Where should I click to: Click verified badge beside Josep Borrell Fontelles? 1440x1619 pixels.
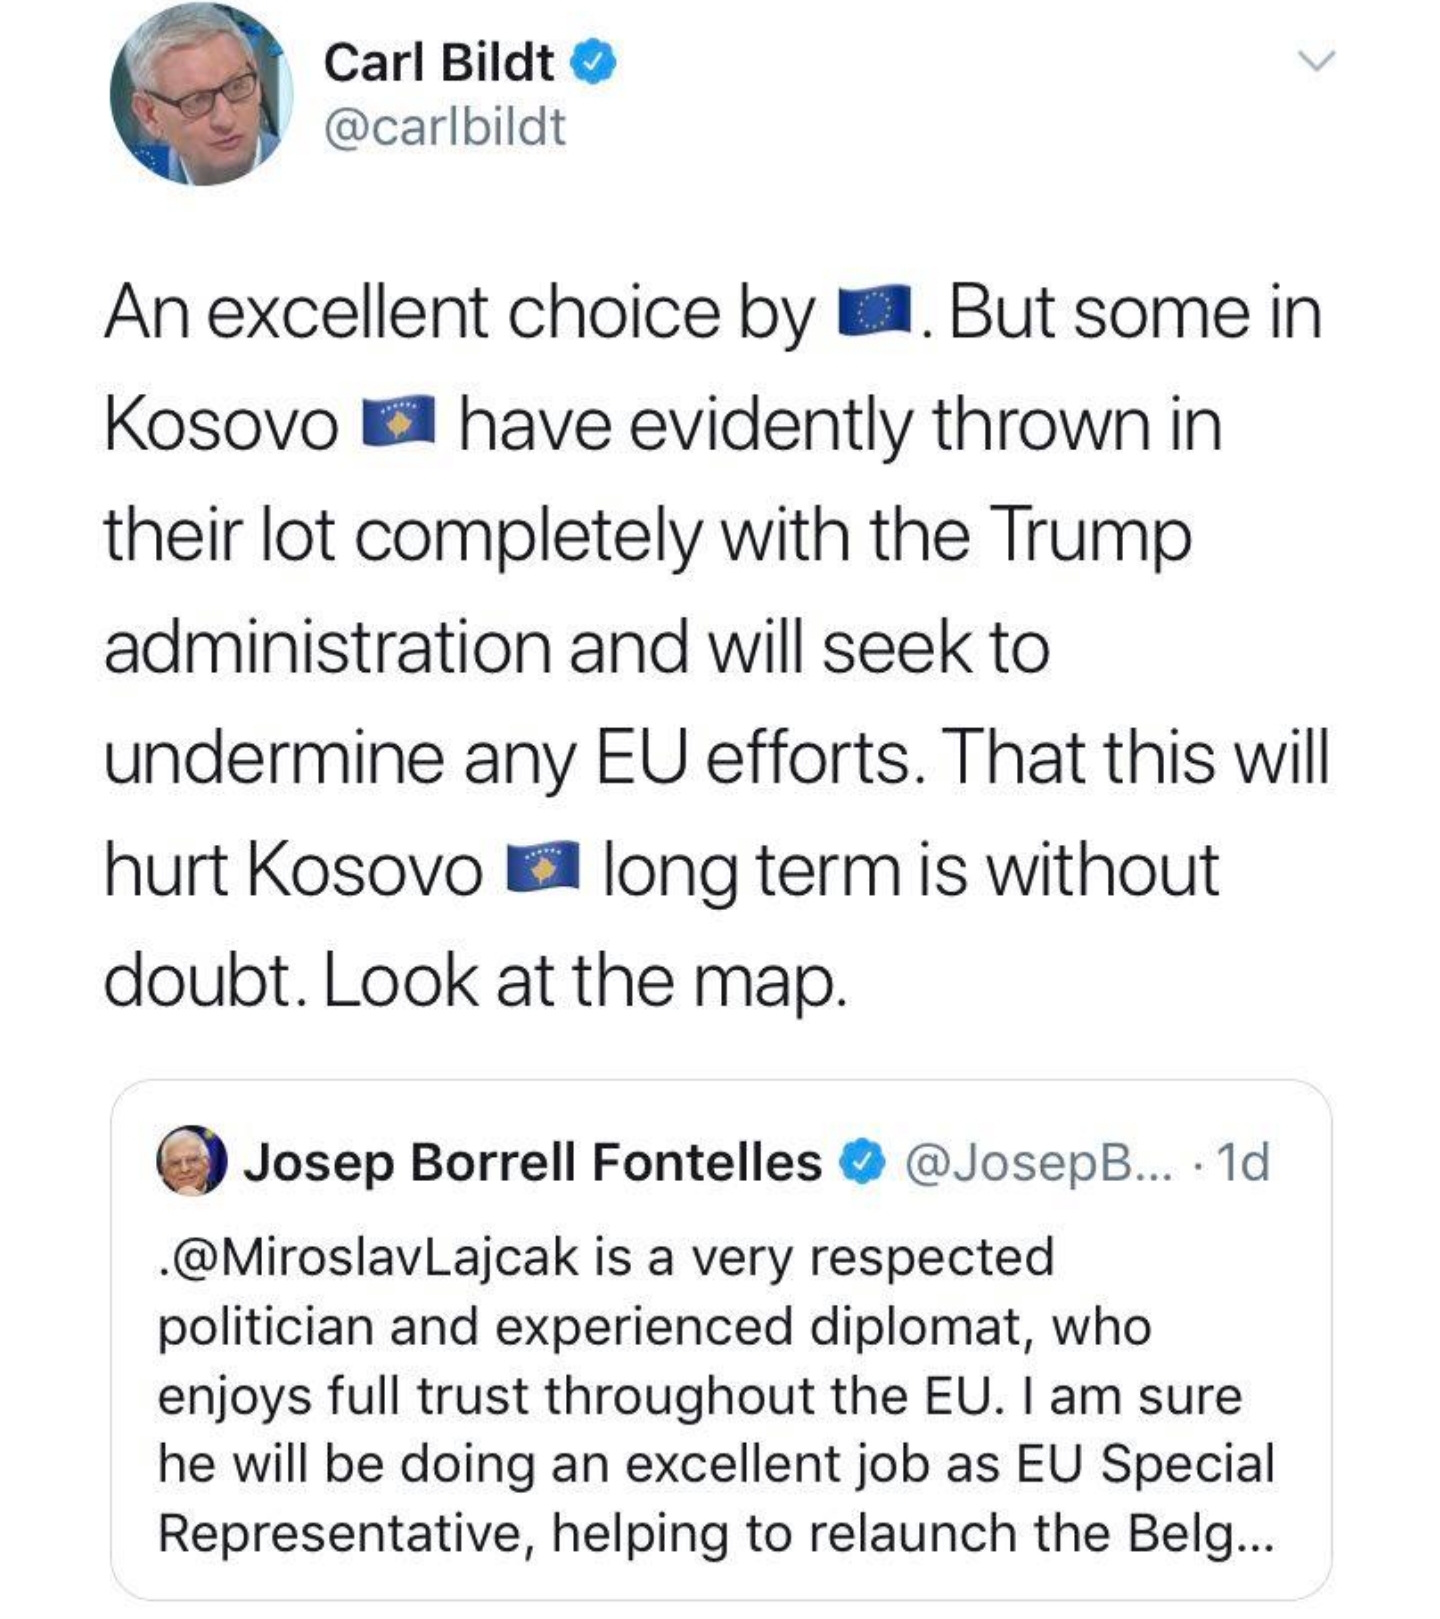(x=863, y=1162)
